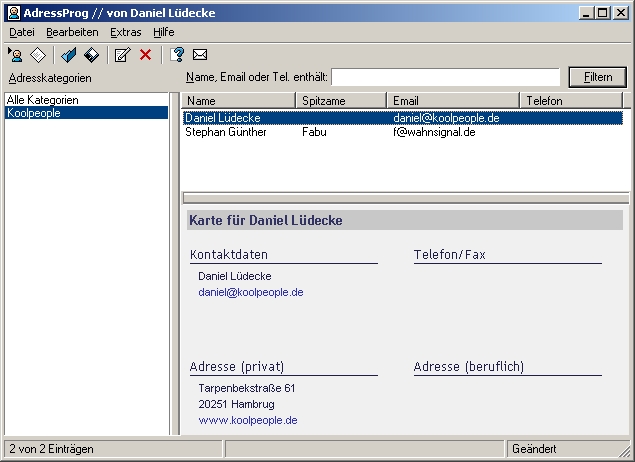The height and width of the screenshot is (462, 635).
Task: Click the question mark help icon
Action: tap(177, 55)
